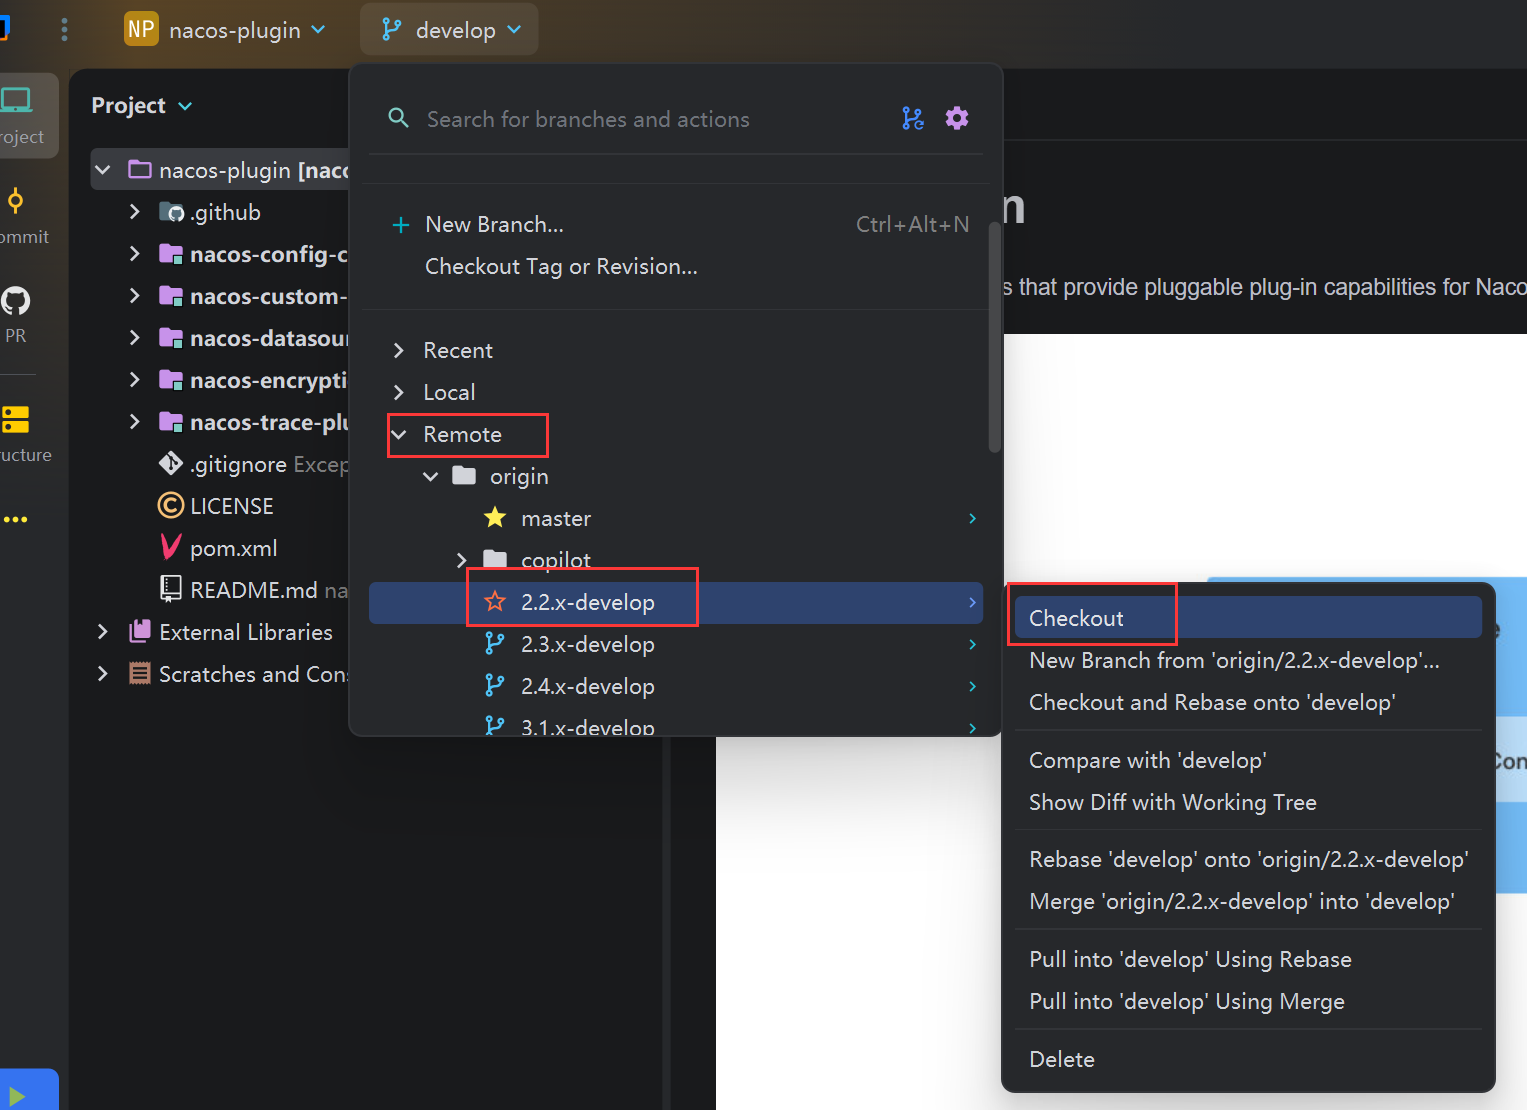1527x1110 pixels.
Task: Collapse the Remote branches group
Action: [399, 434]
